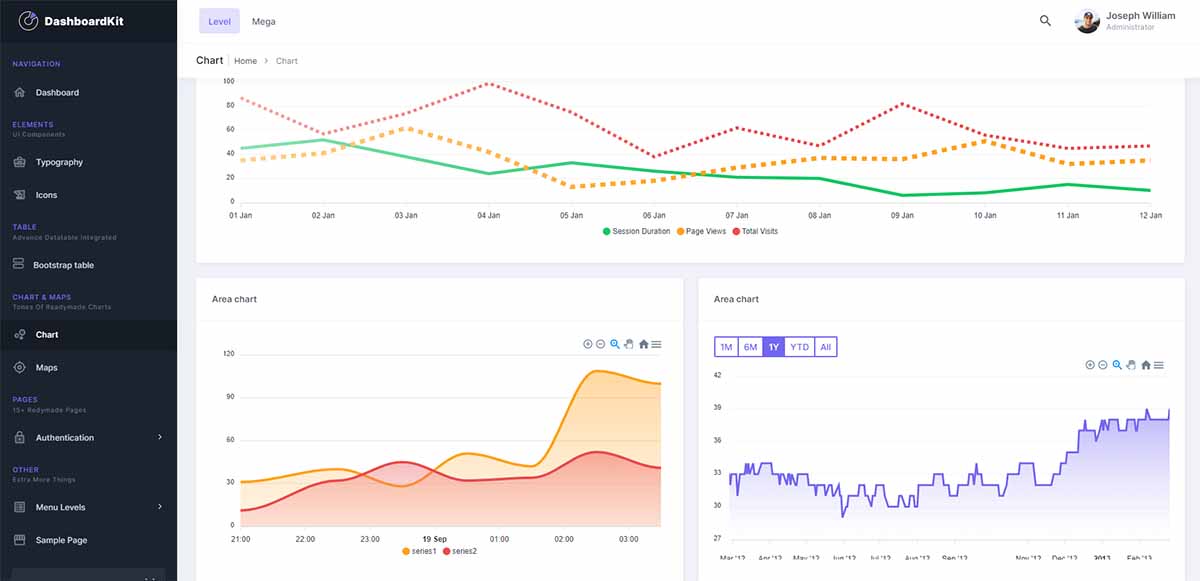Viewport: 1200px width, 581px height.
Task: Activate the selection zoom magnifier on the right chart
Action: (x=1117, y=365)
